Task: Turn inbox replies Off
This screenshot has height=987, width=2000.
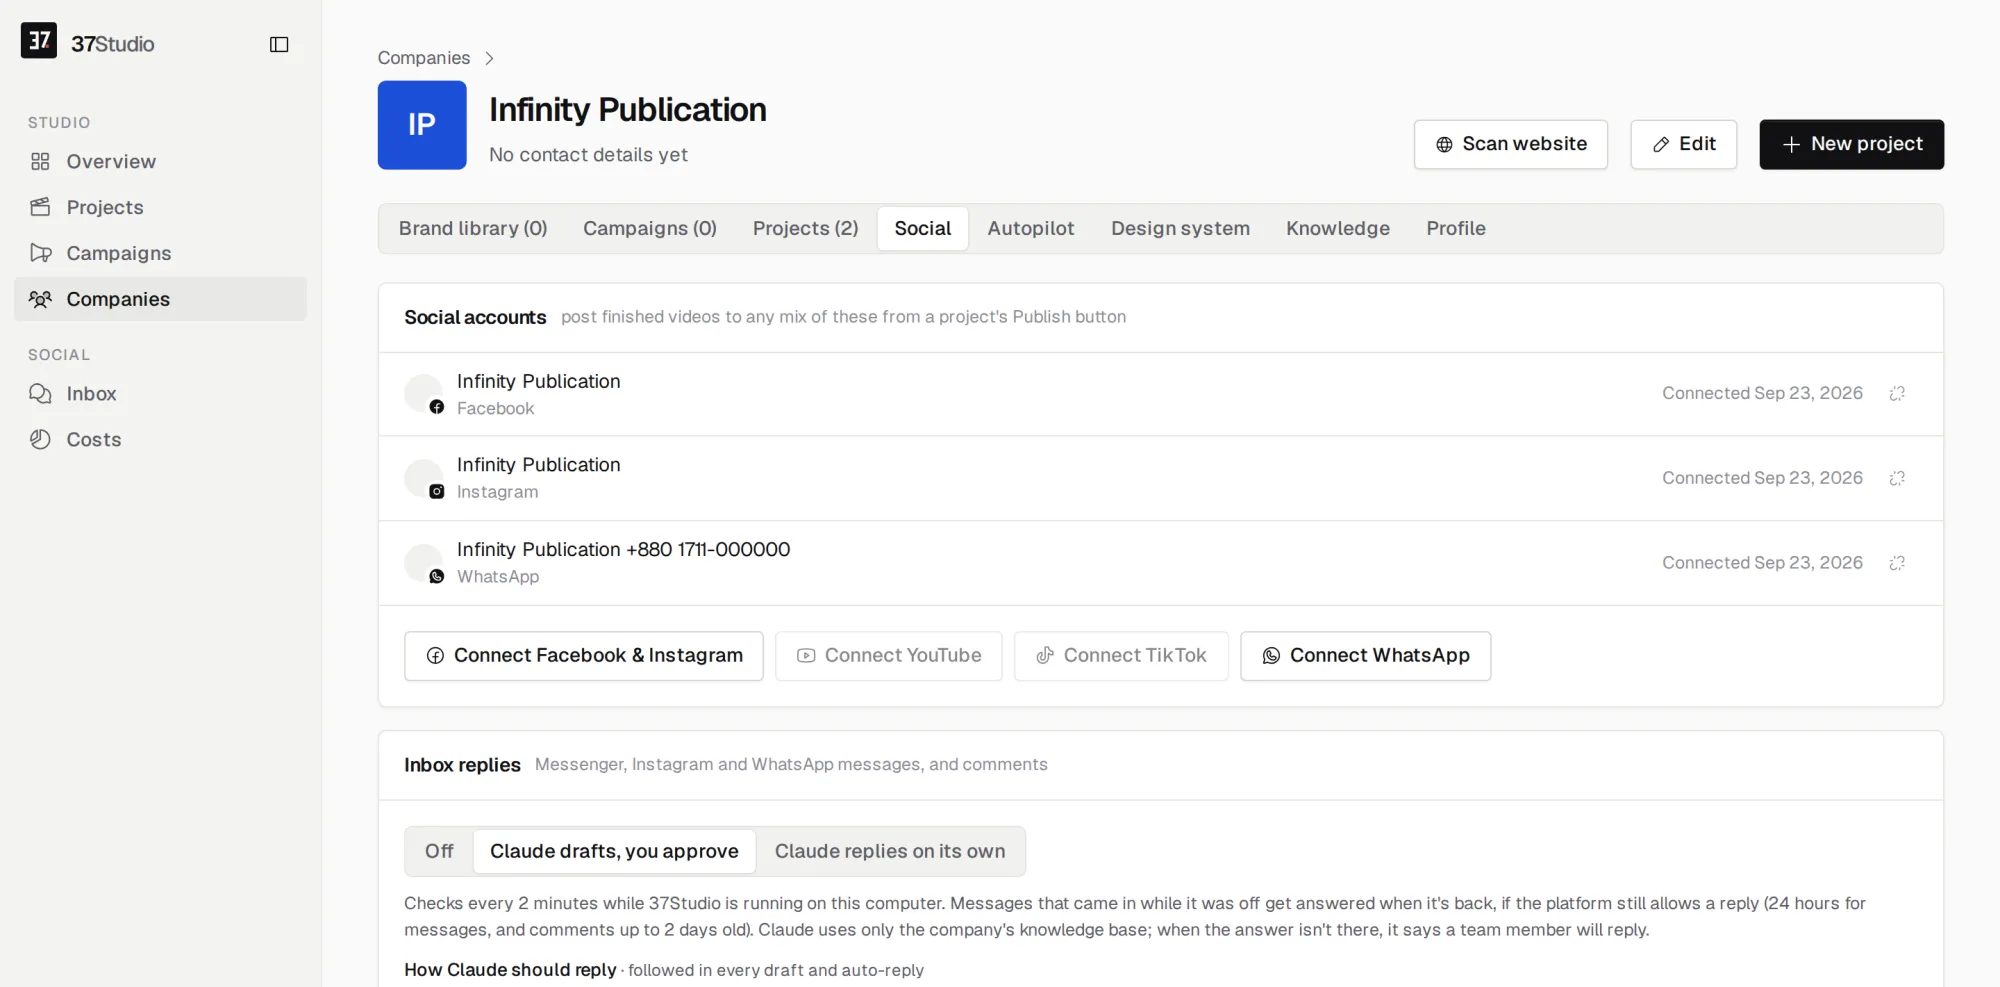Action: click(439, 851)
